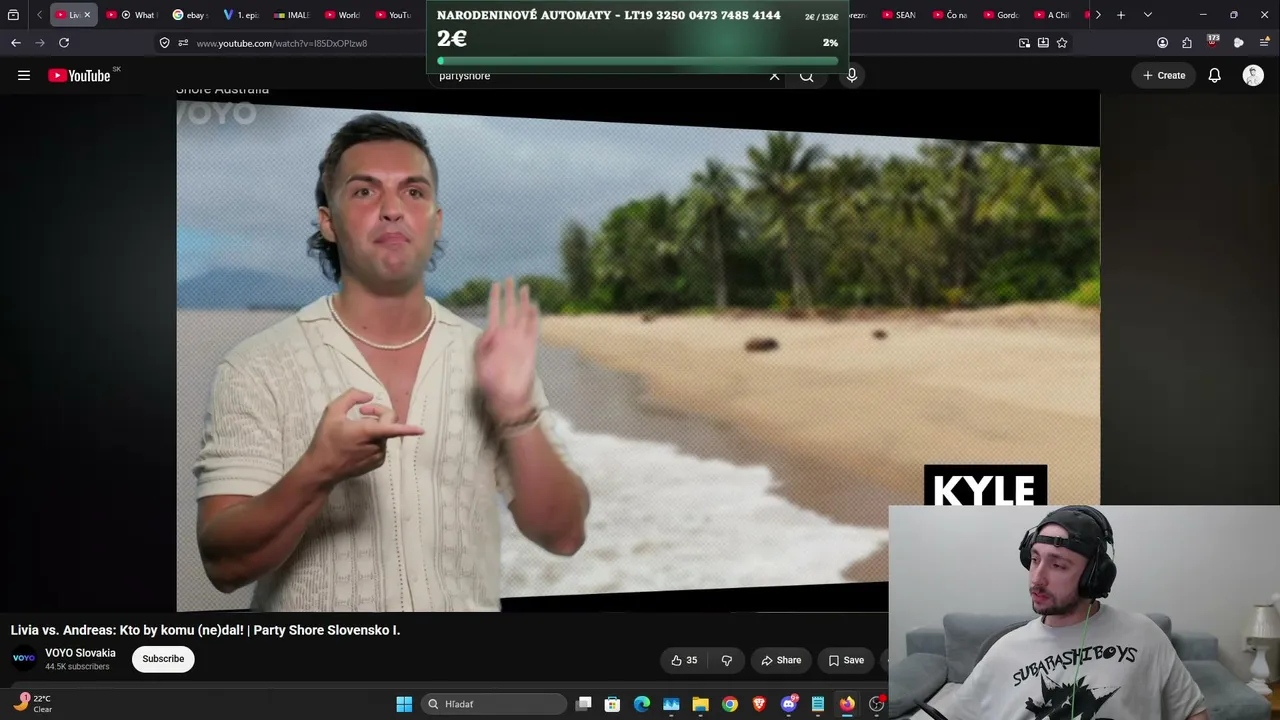Image resolution: width=1280 pixels, height=720 pixels.
Task: Open YouTube notifications bell
Action: [x=1214, y=75]
